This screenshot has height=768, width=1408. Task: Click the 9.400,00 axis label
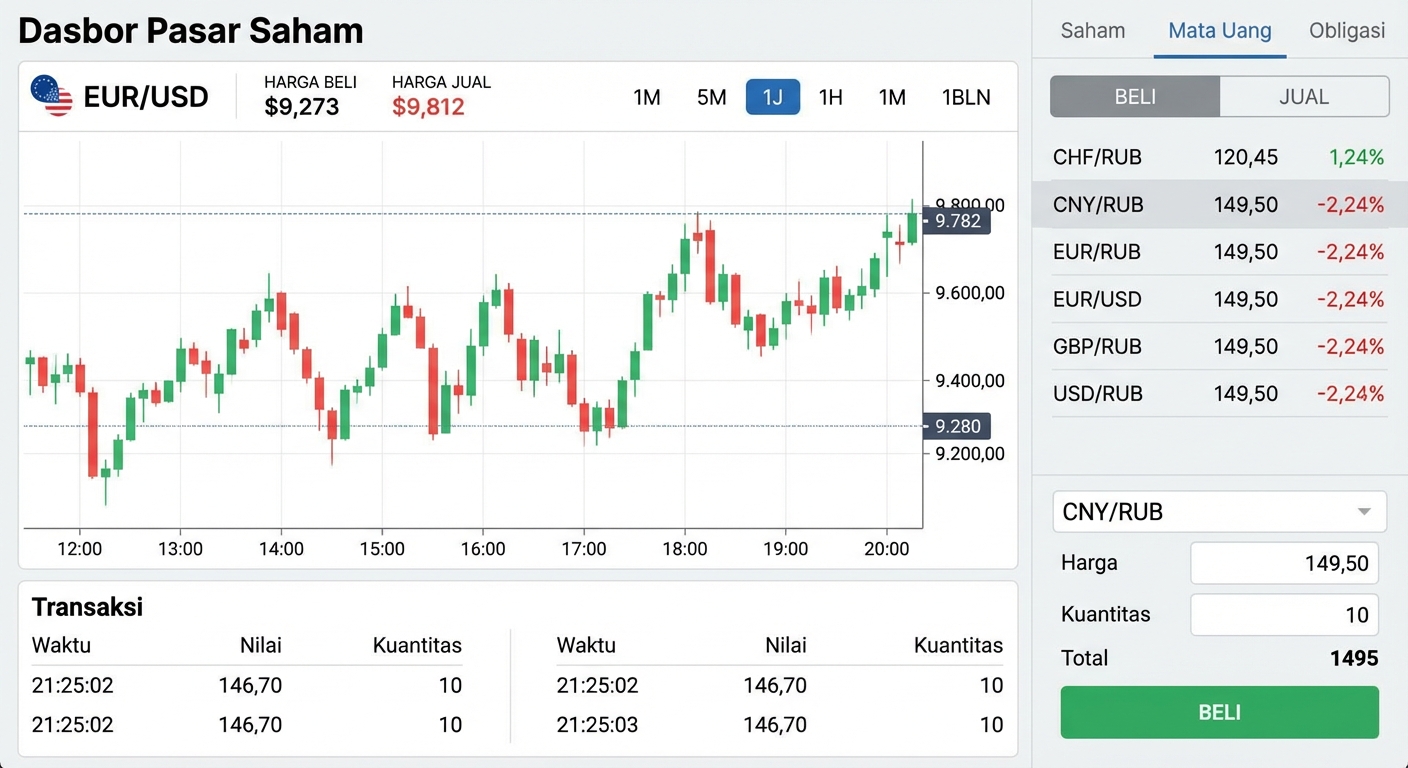[x=970, y=380]
